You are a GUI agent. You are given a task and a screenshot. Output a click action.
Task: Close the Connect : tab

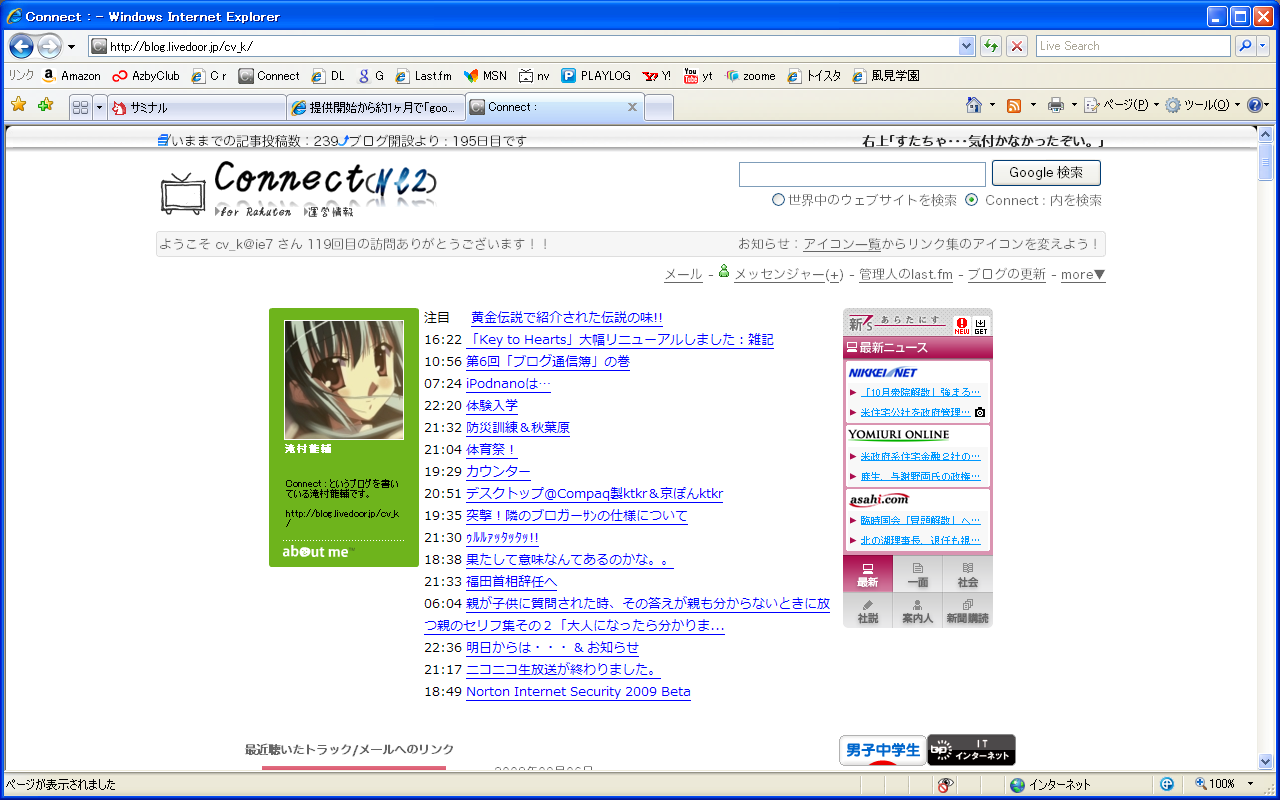click(632, 107)
